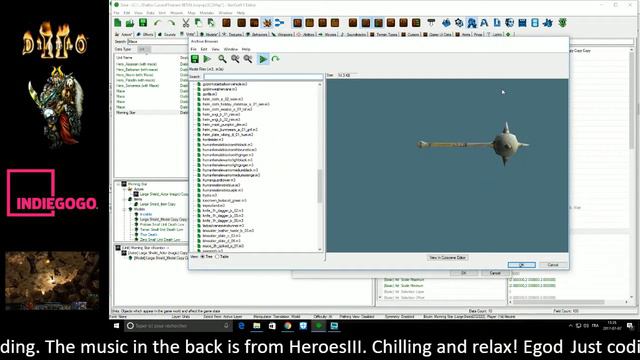Click the Cut scissors icon
This screenshot has height=360, width=640.
coord(186,23)
